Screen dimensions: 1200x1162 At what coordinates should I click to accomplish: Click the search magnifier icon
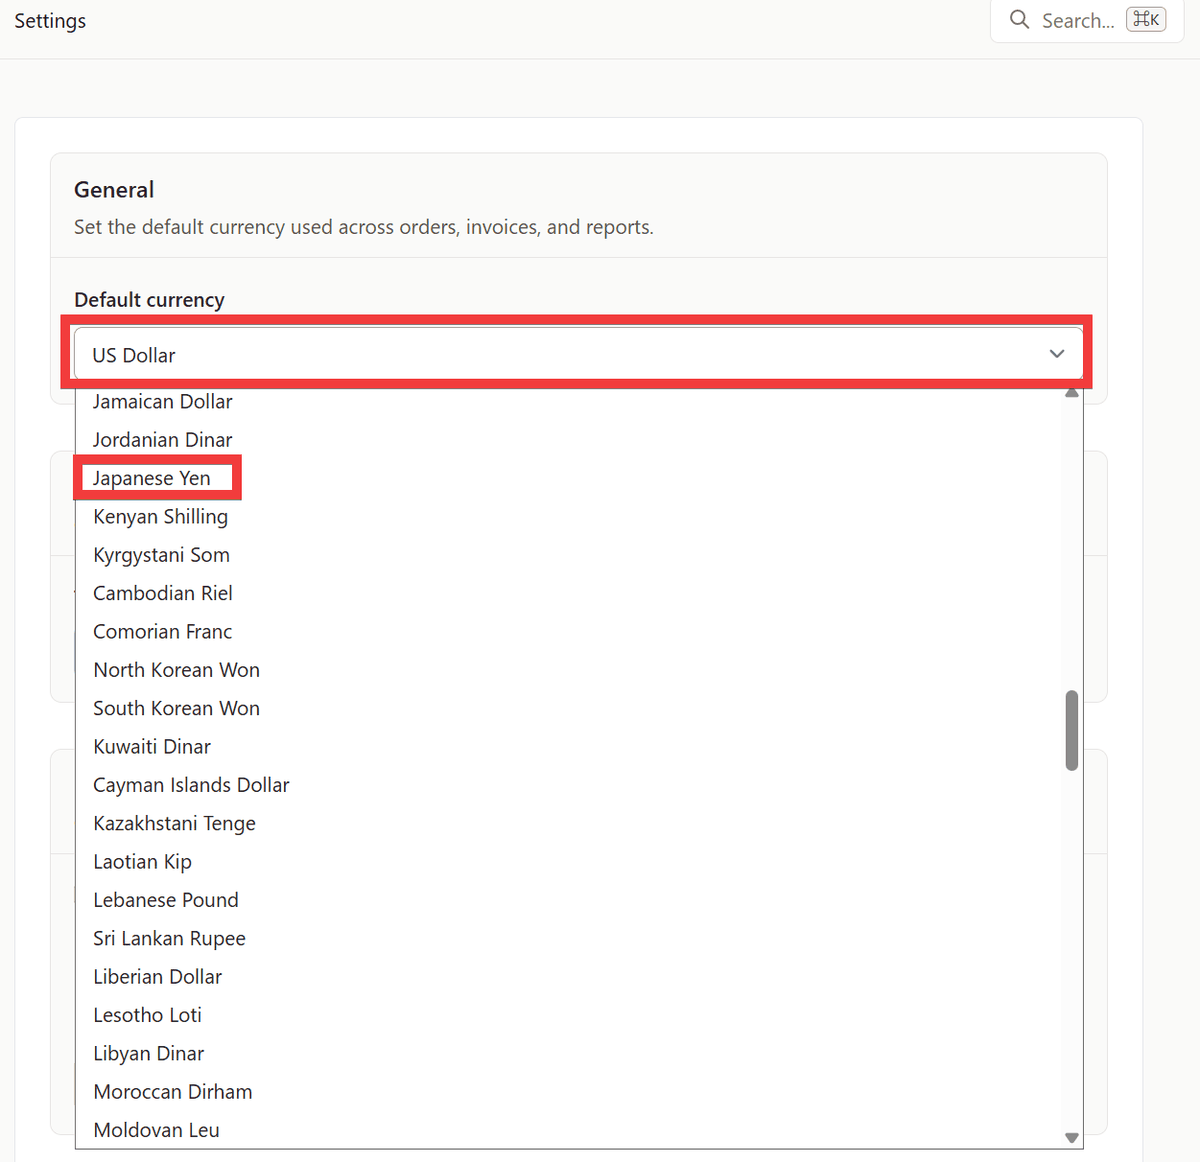1019,20
